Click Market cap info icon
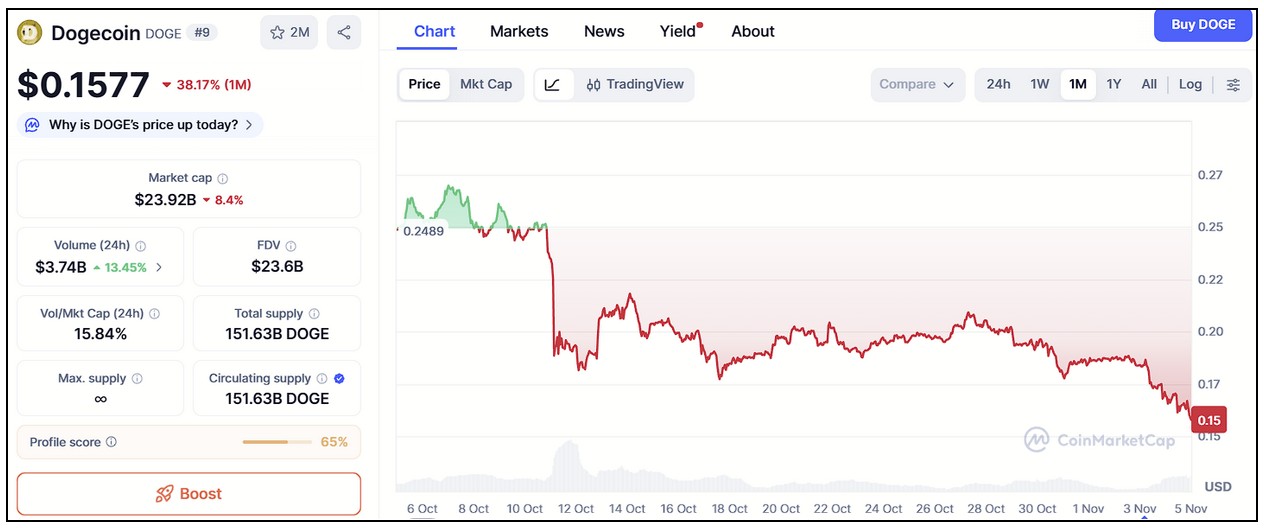The image size is (1264, 528). 223,178
